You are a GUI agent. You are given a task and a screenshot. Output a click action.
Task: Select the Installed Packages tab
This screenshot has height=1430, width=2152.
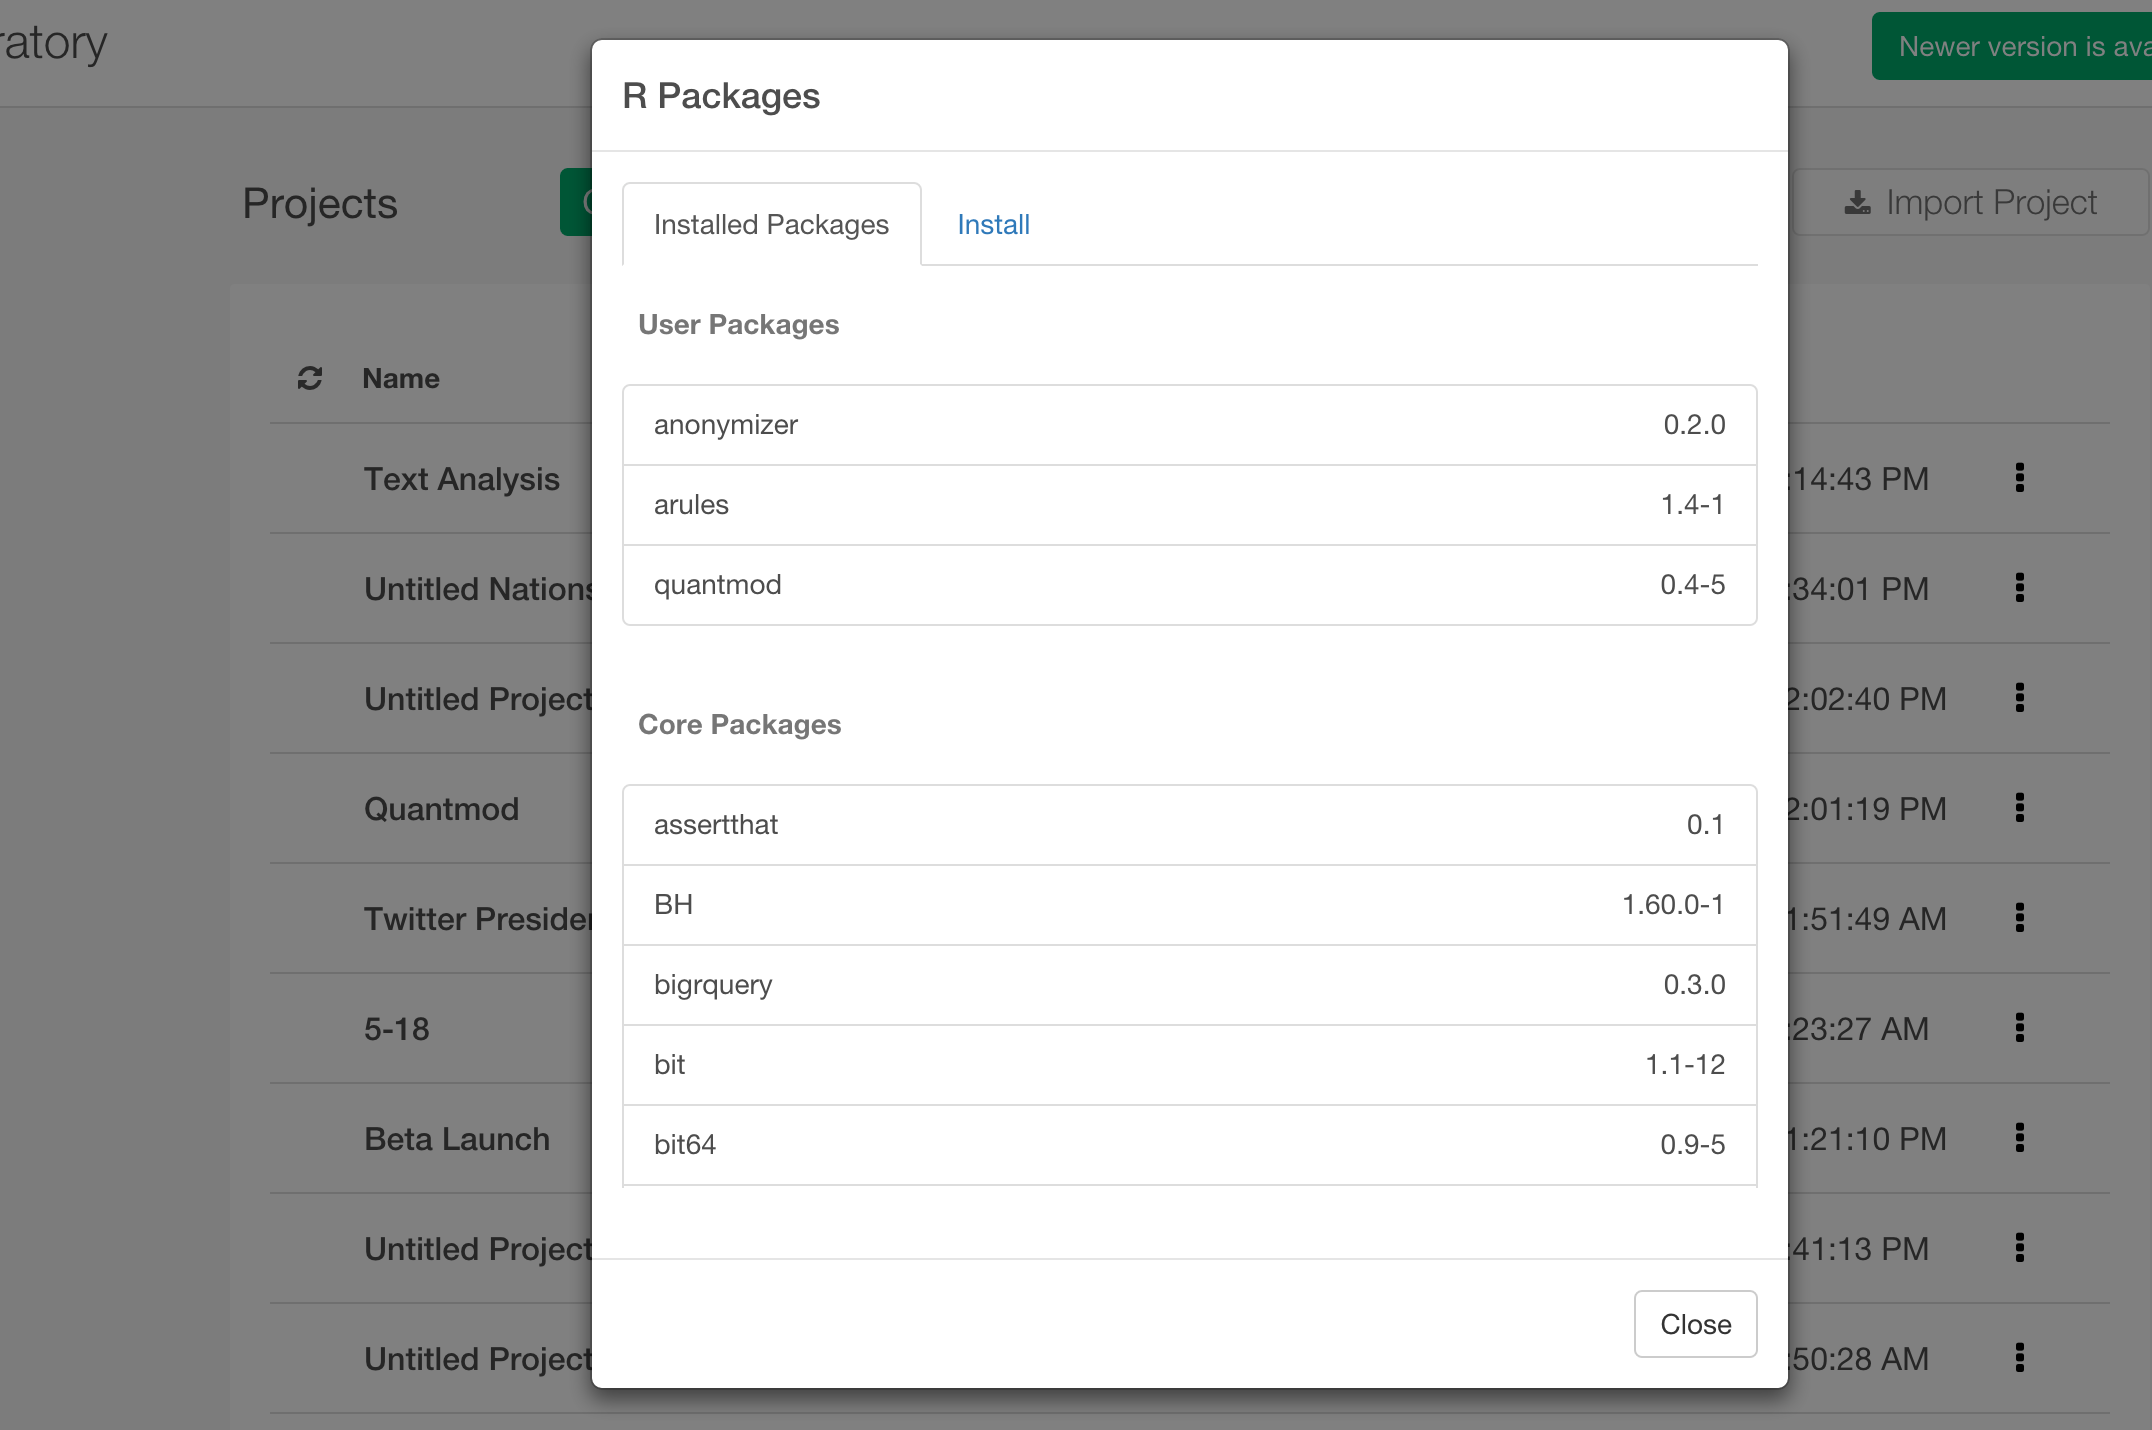(x=771, y=224)
